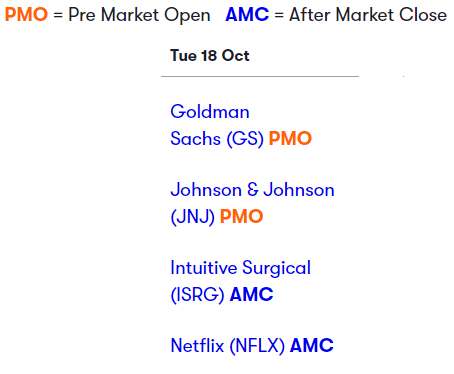
Task: Click the (JNJ) ticker symbol
Action: [x=192, y=217]
